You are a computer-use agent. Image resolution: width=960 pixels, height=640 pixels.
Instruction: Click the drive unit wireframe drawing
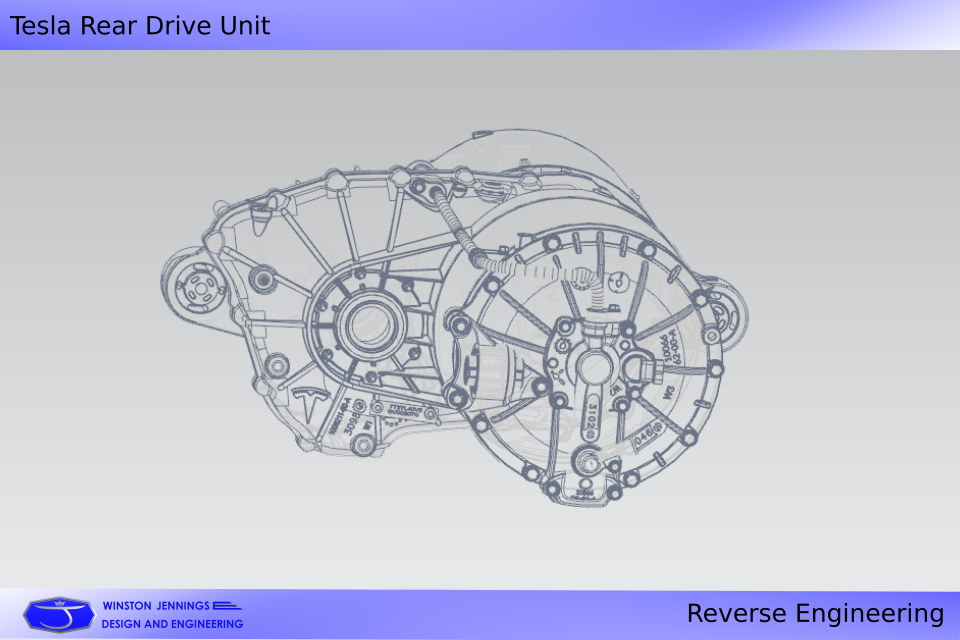(x=454, y=317)
